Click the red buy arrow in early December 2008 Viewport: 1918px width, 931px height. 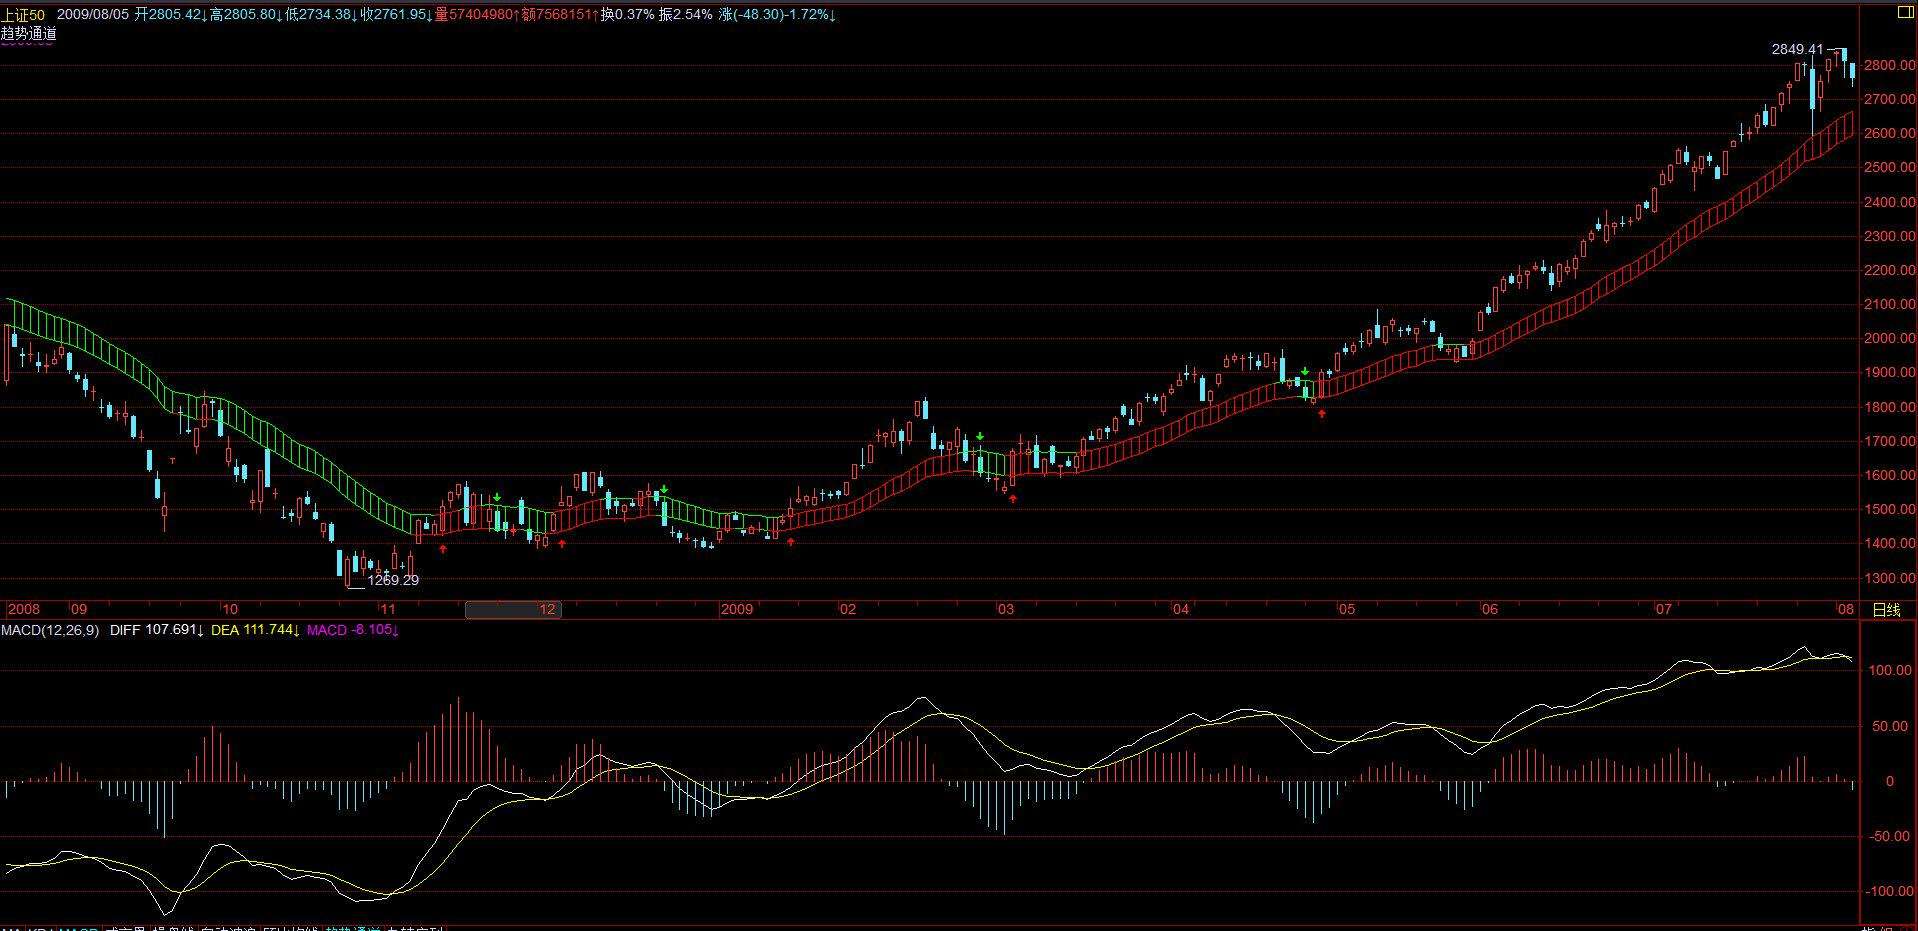click(562, 544)
